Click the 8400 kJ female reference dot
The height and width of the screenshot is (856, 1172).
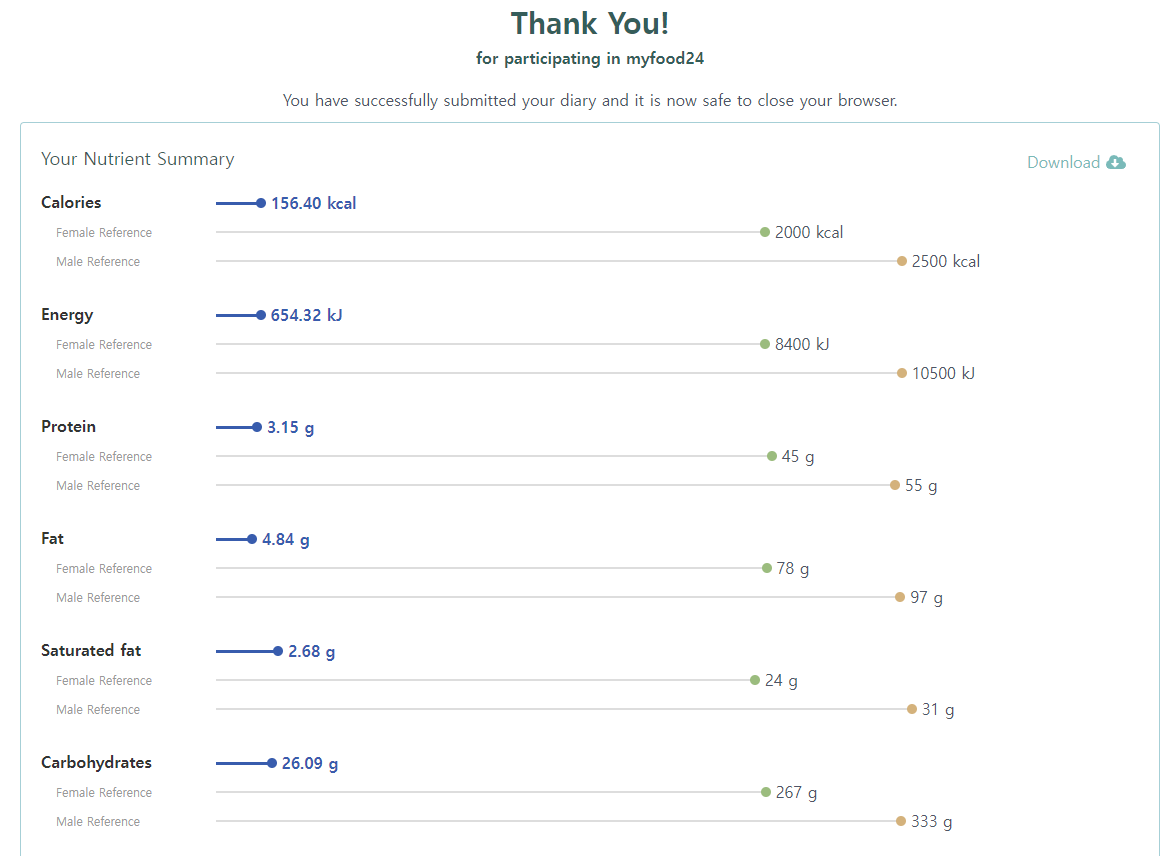765,344
